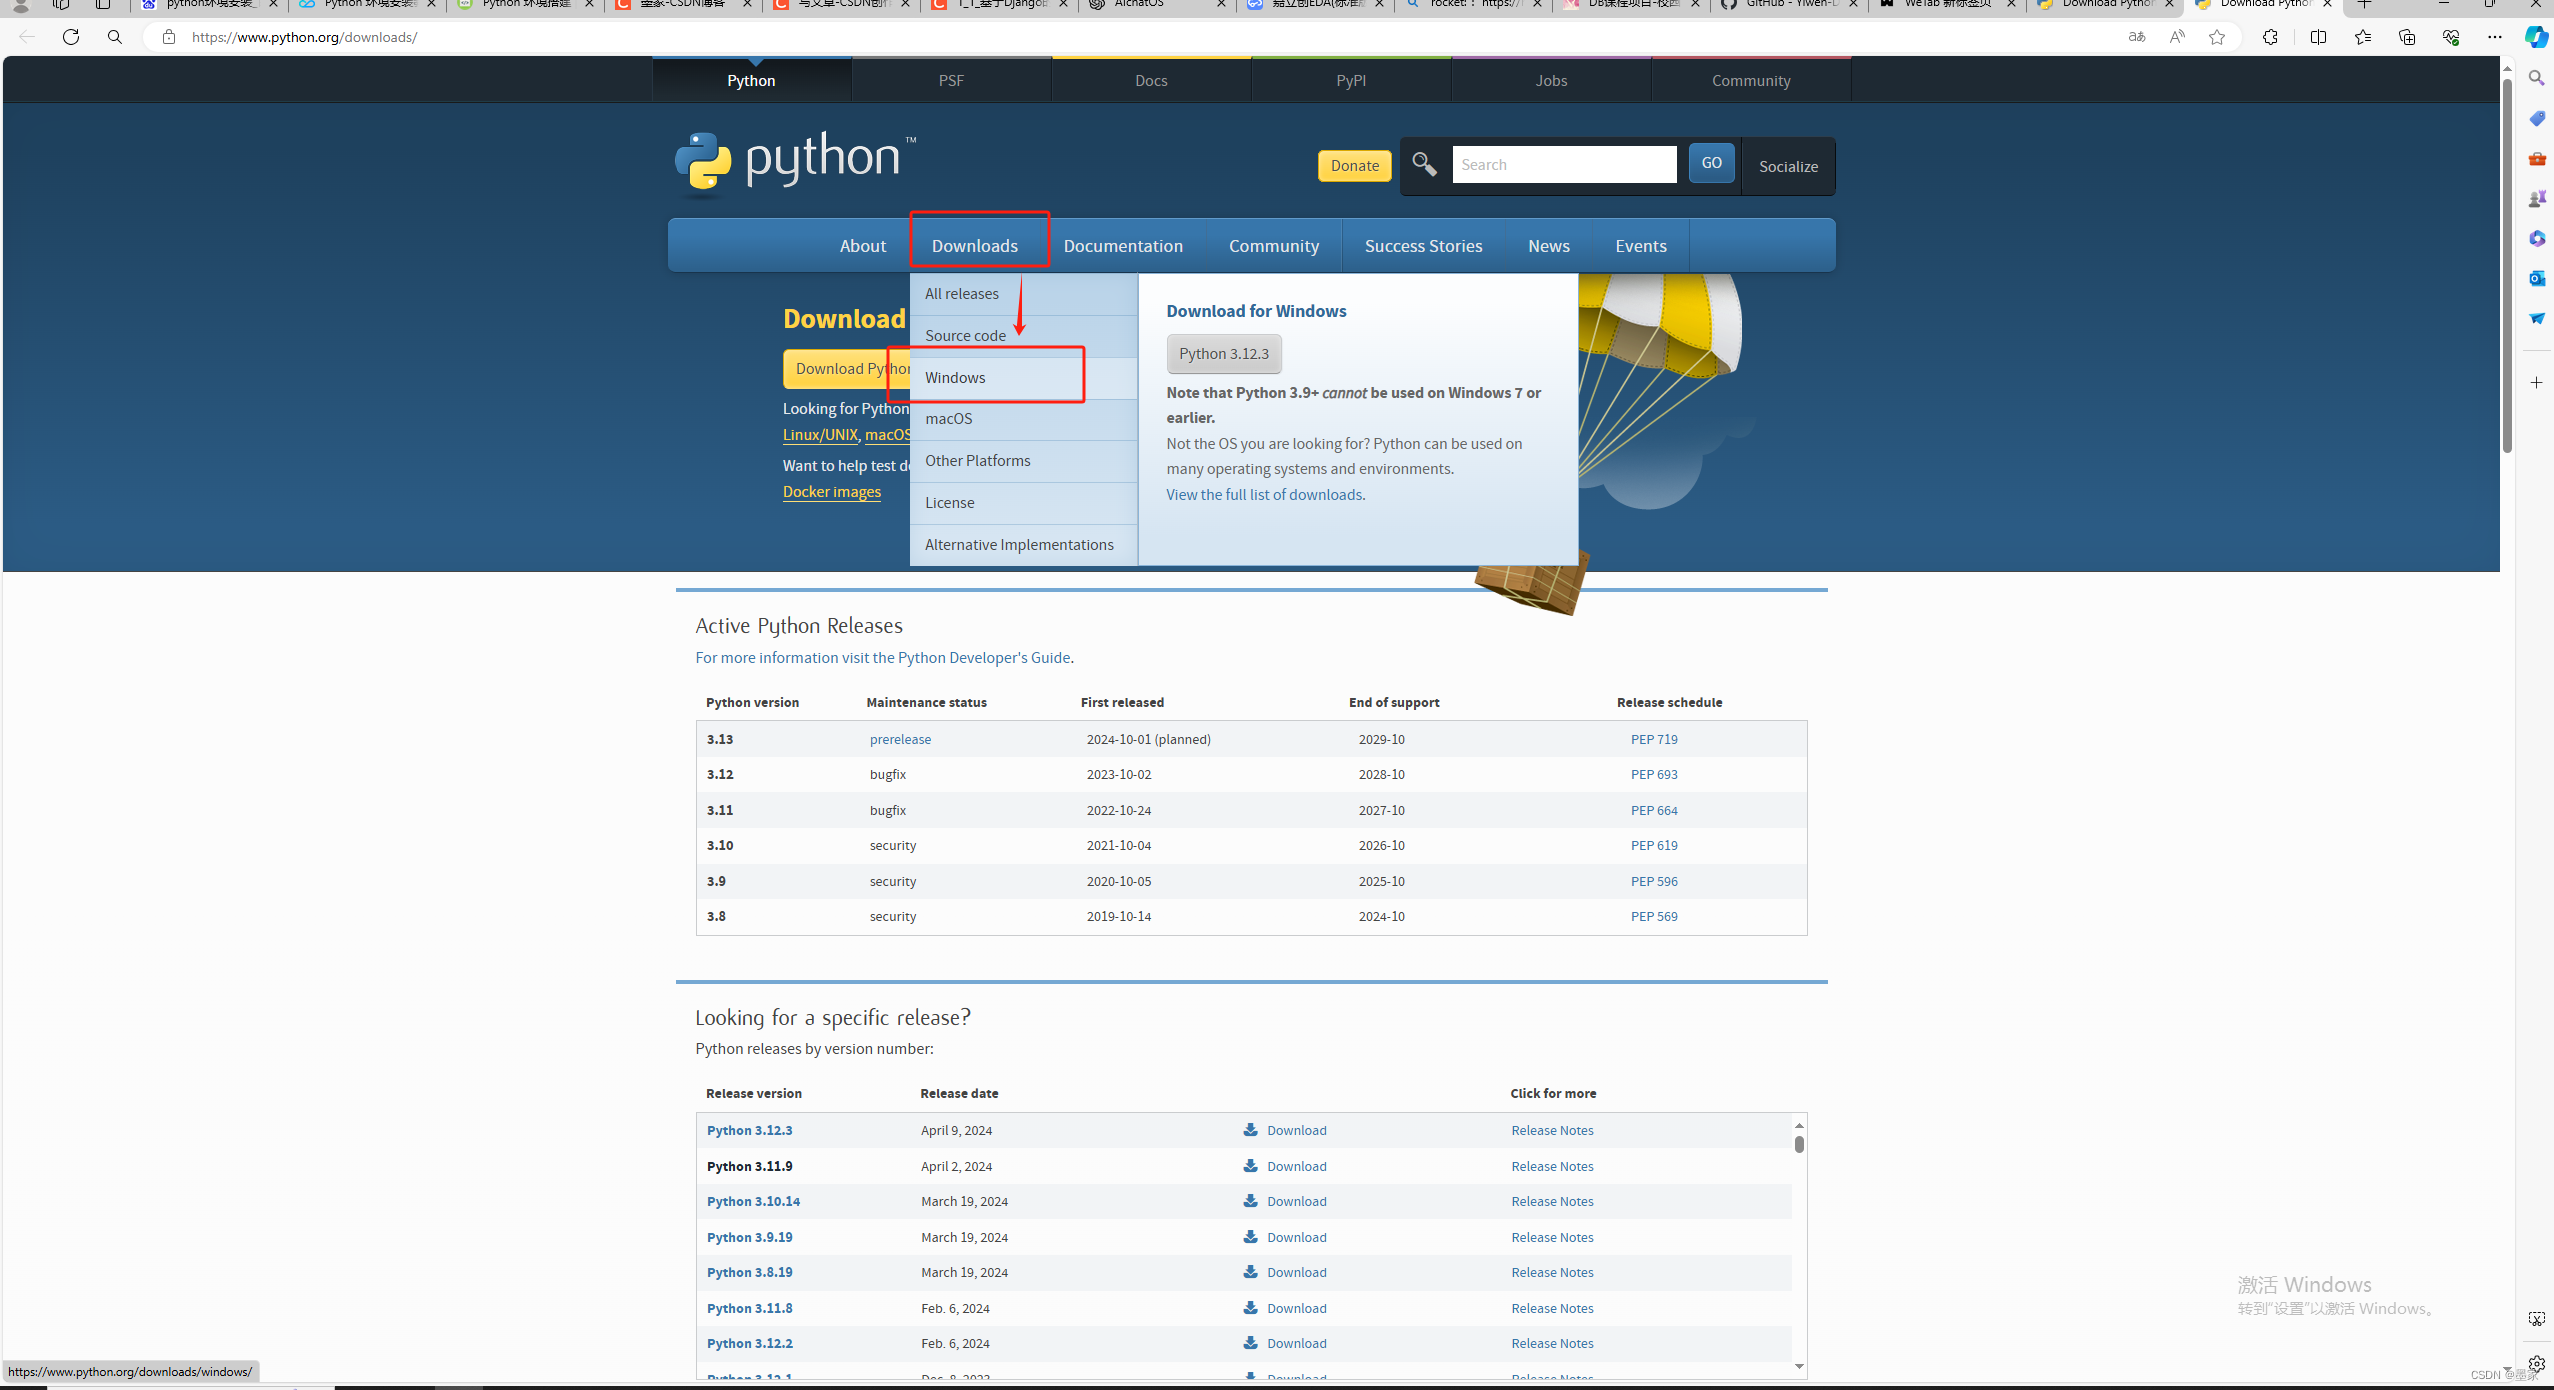The height and width of the screenshot is (1390, 2554).
Task: Click the browser refresh icon
Action: [x=71, y=37]
